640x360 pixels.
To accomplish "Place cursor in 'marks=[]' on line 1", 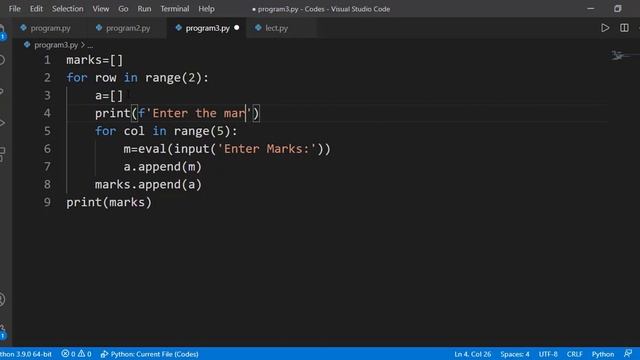I will point(94,60).
